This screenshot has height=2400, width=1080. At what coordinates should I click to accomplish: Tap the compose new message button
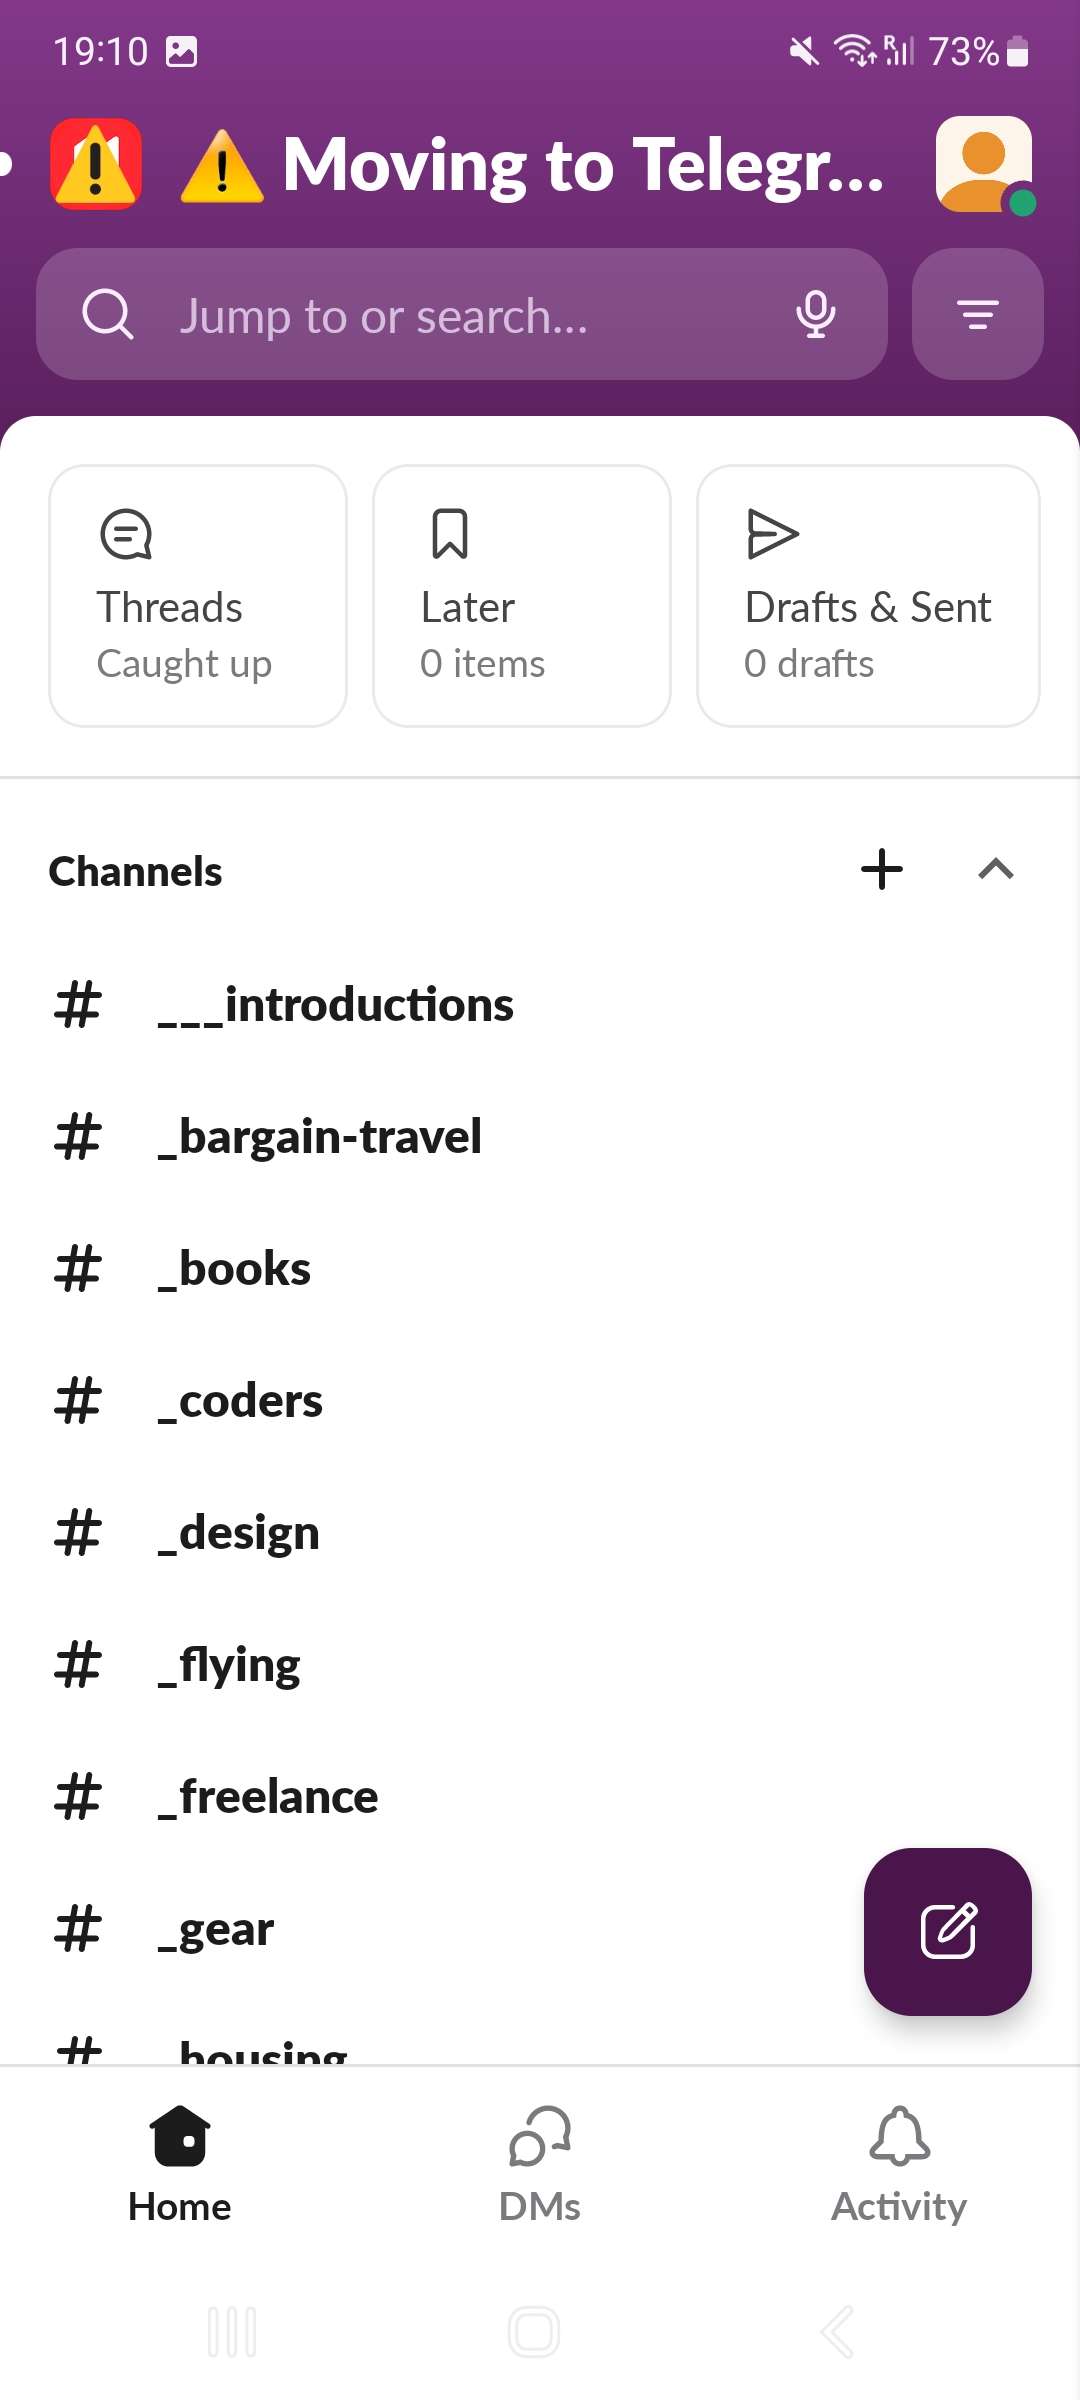(x=947, y=1931)
